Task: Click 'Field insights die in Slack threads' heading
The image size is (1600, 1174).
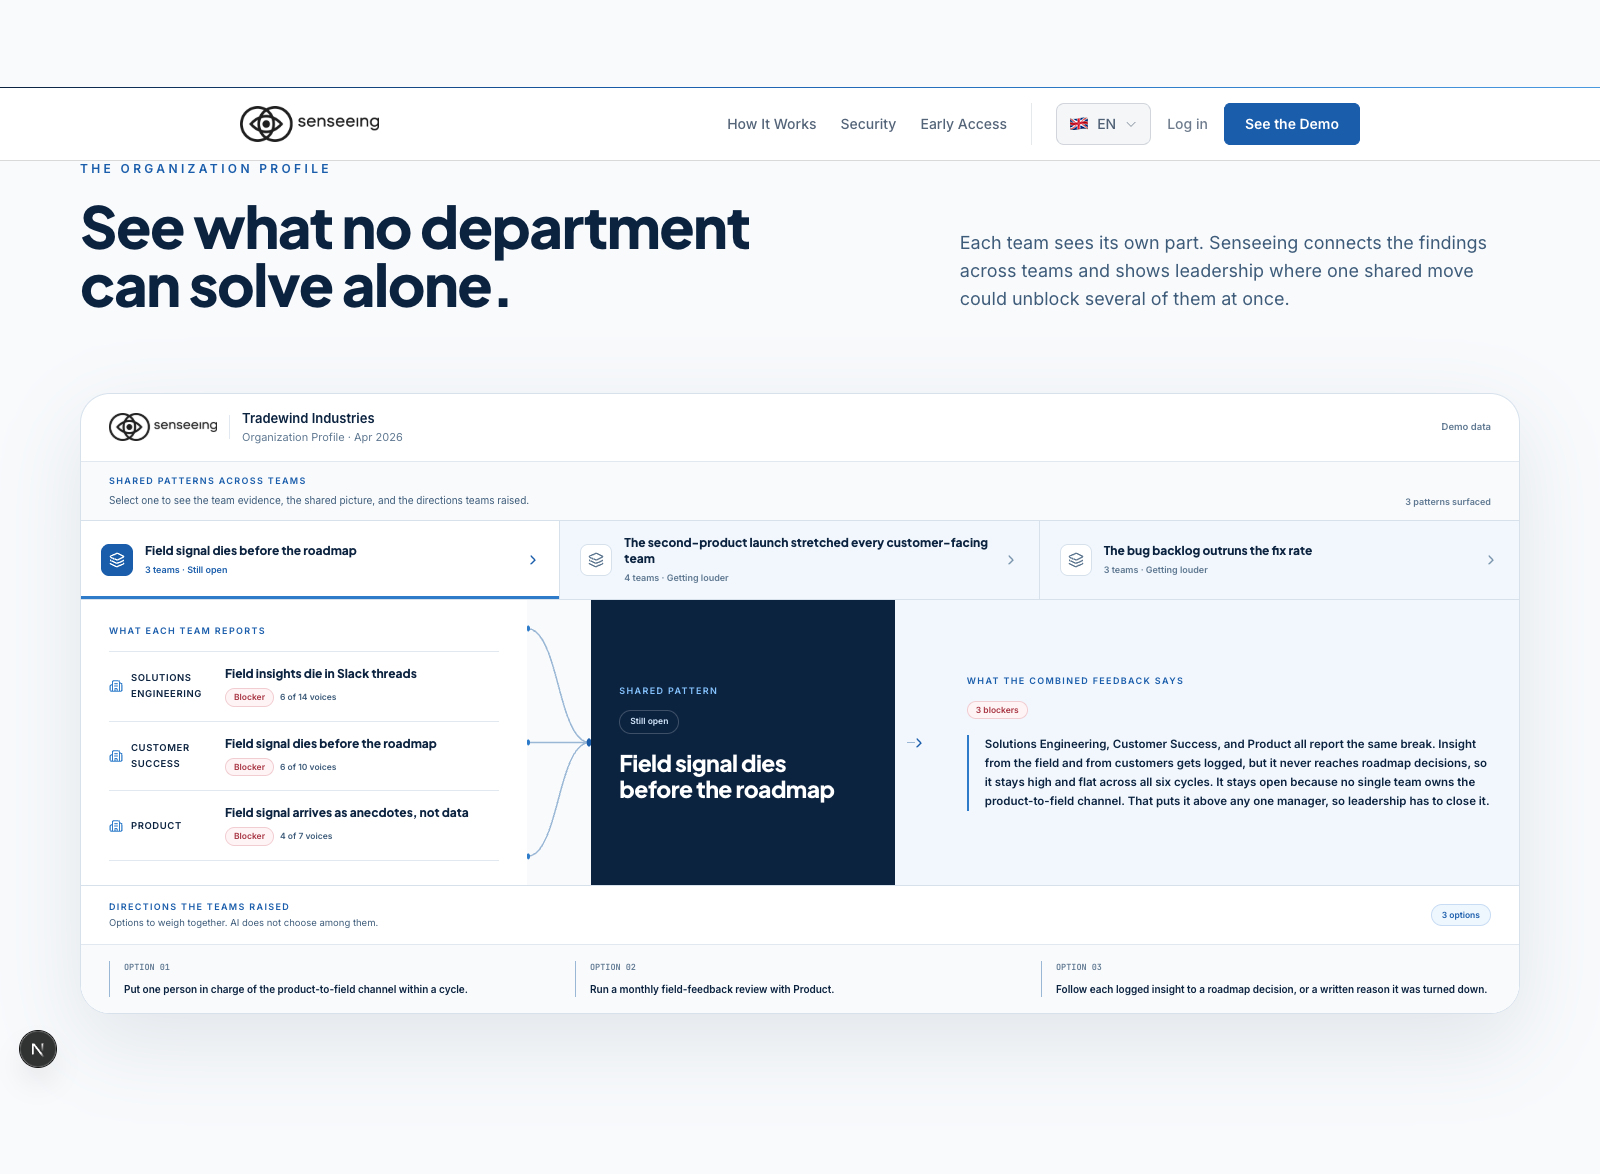Action: pyautogui.click(x=321, y=674)
